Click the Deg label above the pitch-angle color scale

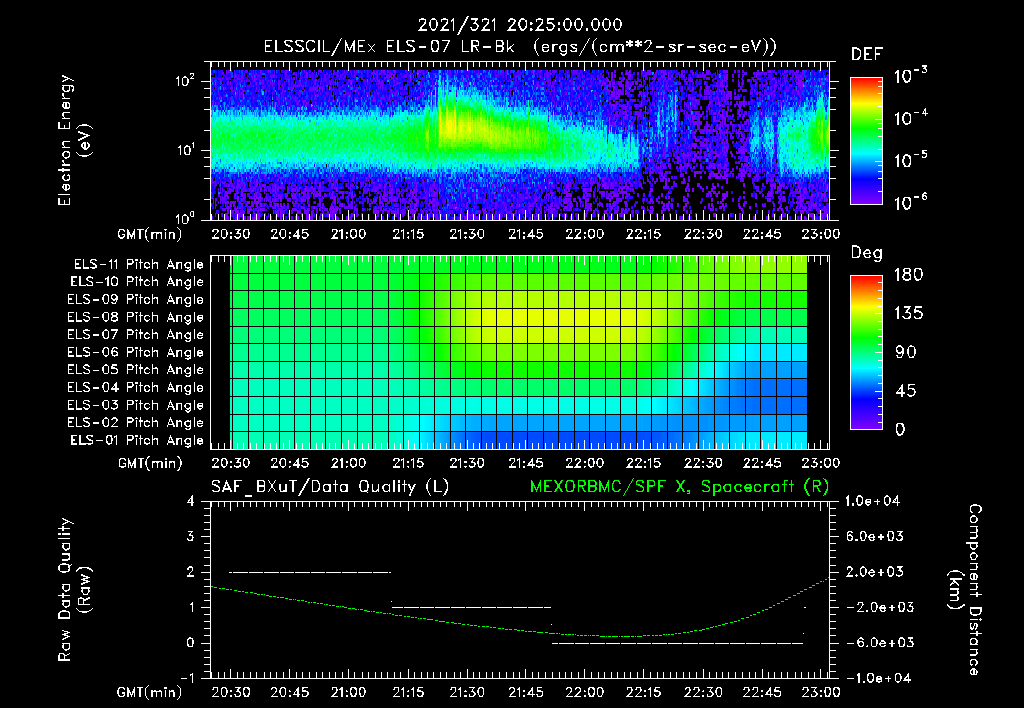coord(866,253)
